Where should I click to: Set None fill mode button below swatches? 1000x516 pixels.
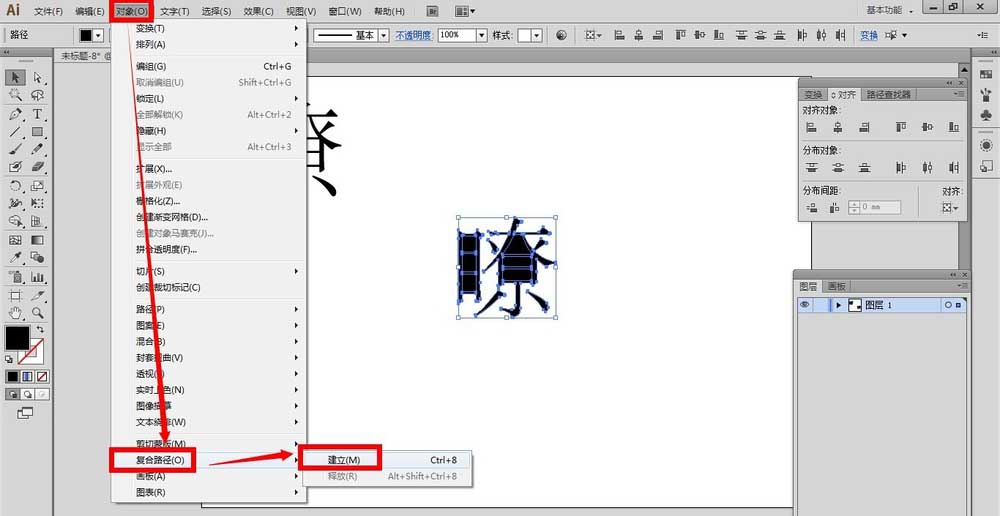tap(42, 376)
